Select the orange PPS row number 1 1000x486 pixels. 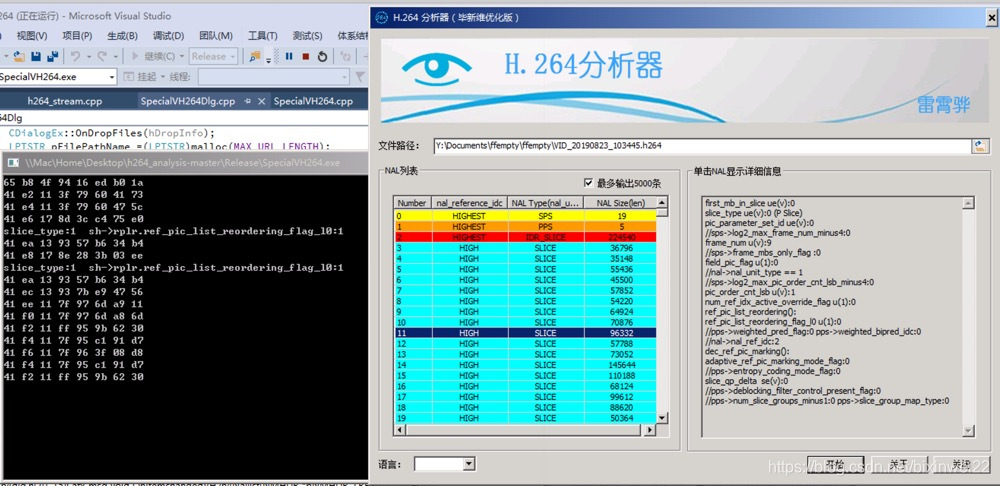[x=526, y=226]
